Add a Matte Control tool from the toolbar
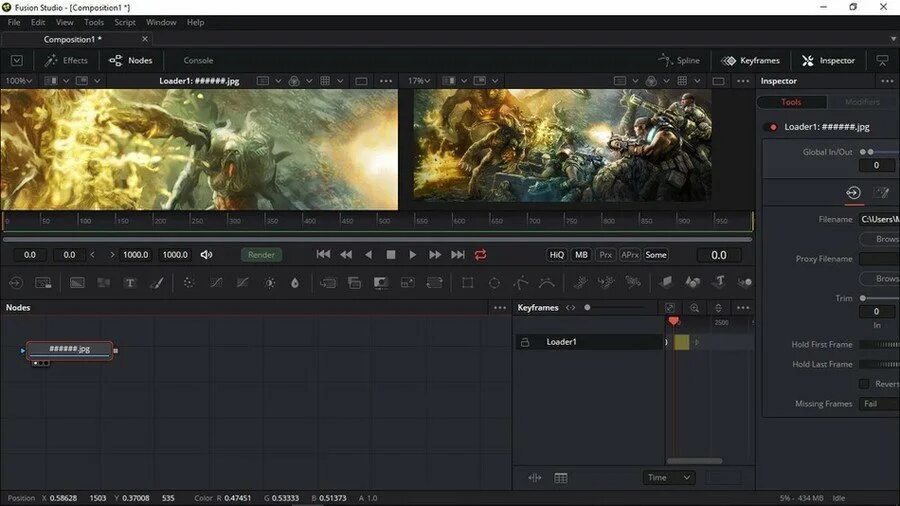This screenshot has width=900, height=506. [x=381, y=283]
